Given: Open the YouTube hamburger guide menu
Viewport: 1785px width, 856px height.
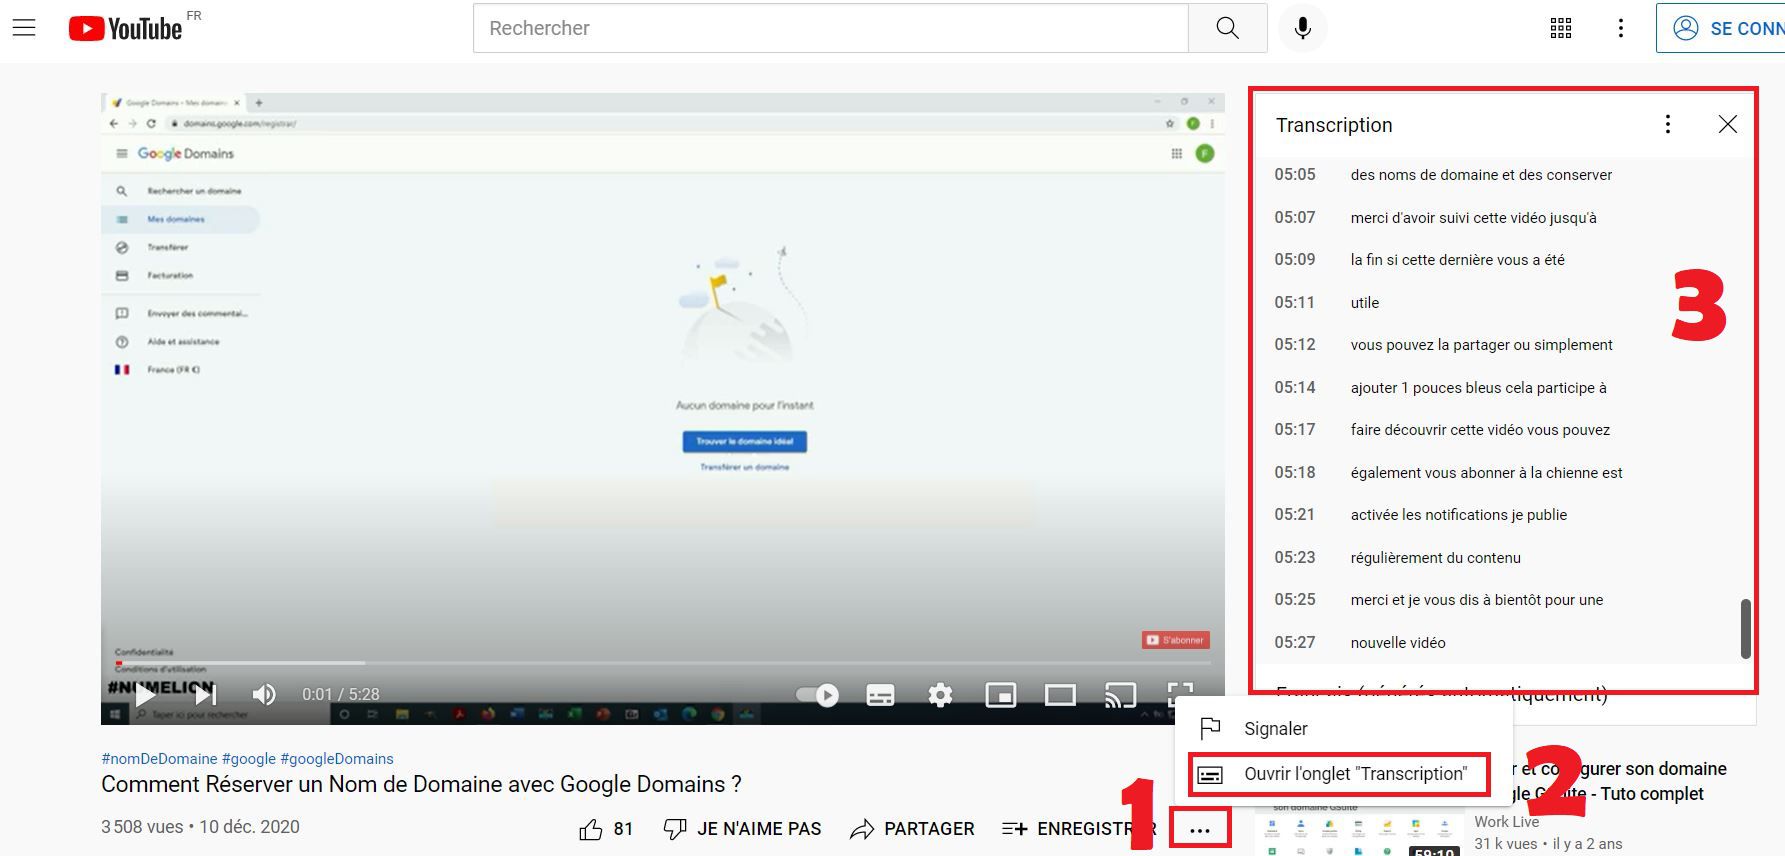Looking at the screenshot, I should pyautogui.click(x=24, y=28).
